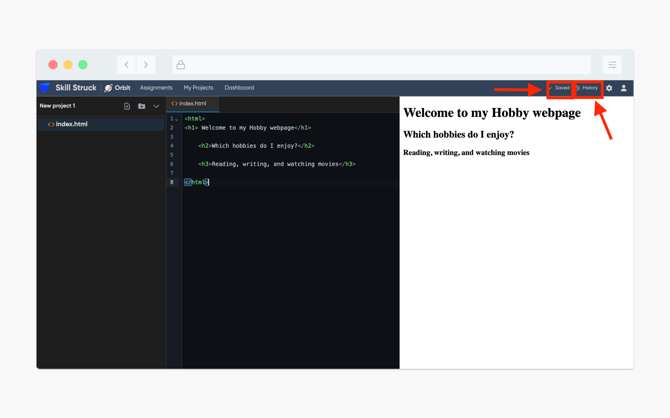Open the browser menu lines icon

tap(612, 65)
